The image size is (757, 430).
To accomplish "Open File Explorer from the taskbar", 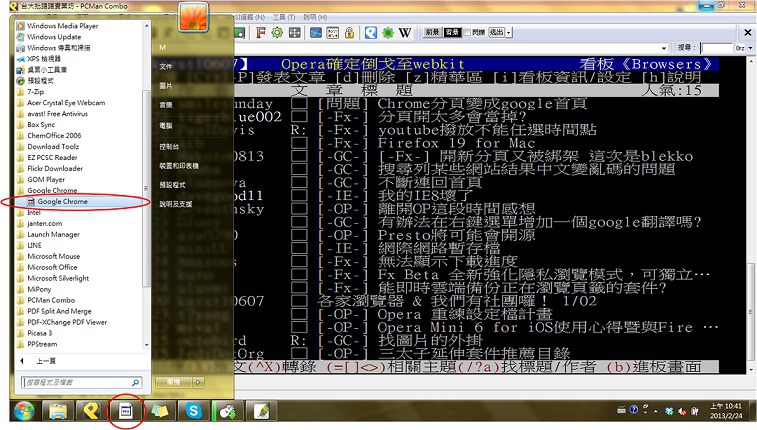I will (x=58, y=411).
